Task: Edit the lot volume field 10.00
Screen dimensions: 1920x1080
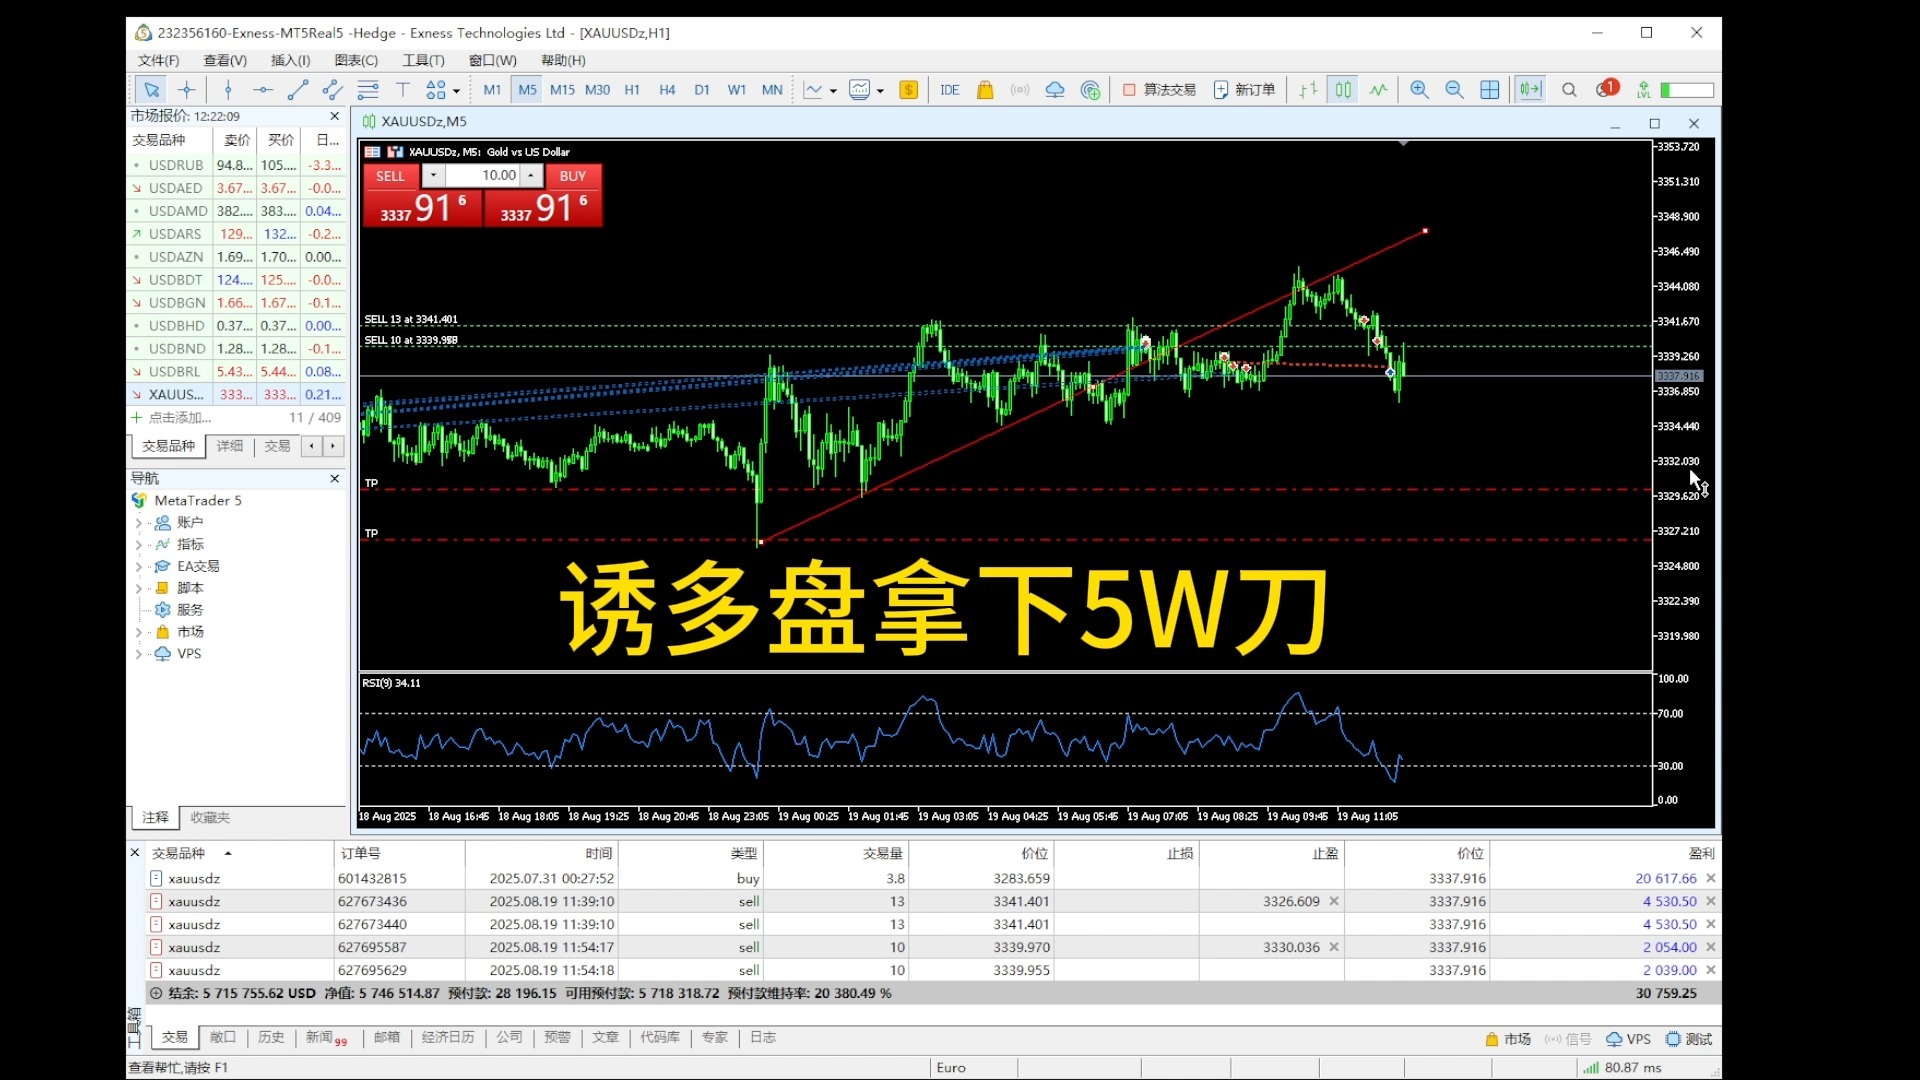Action: click(x=483, y=176)
